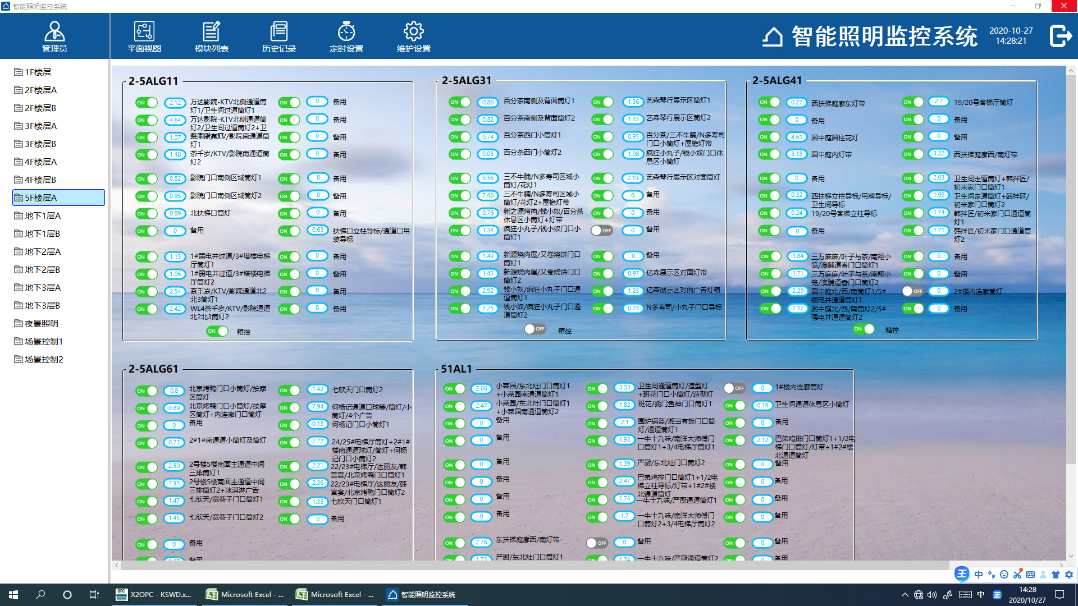1078x606 pixels.
Task: Click the 0.63 value box in 2-5ALG11
Action: pos(317,230)
